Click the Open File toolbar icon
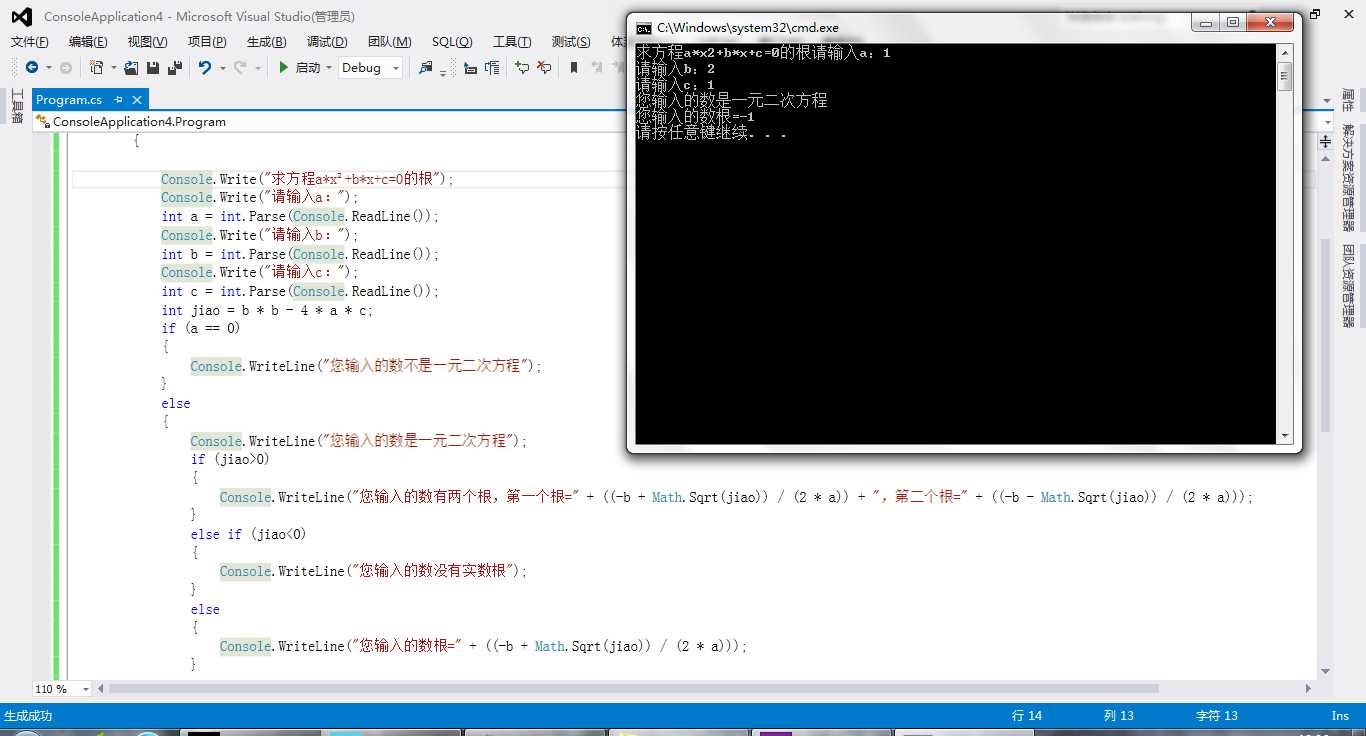 (131, 67)
